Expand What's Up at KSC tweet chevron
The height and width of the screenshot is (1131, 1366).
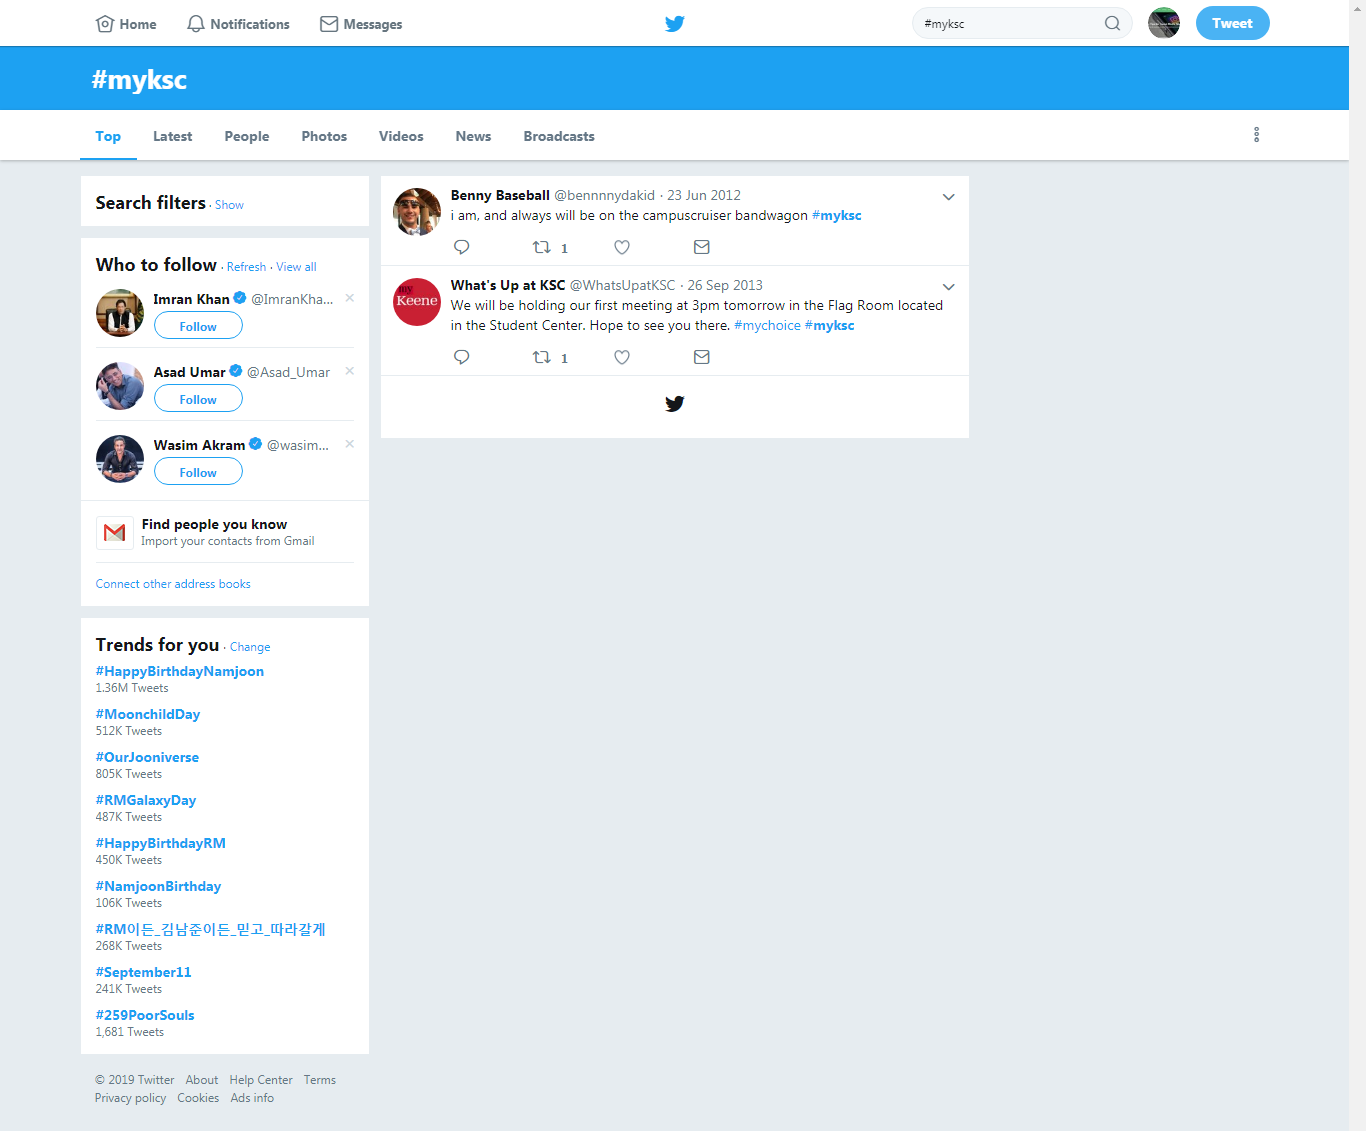pyautogui.click(x=949, y=287)
